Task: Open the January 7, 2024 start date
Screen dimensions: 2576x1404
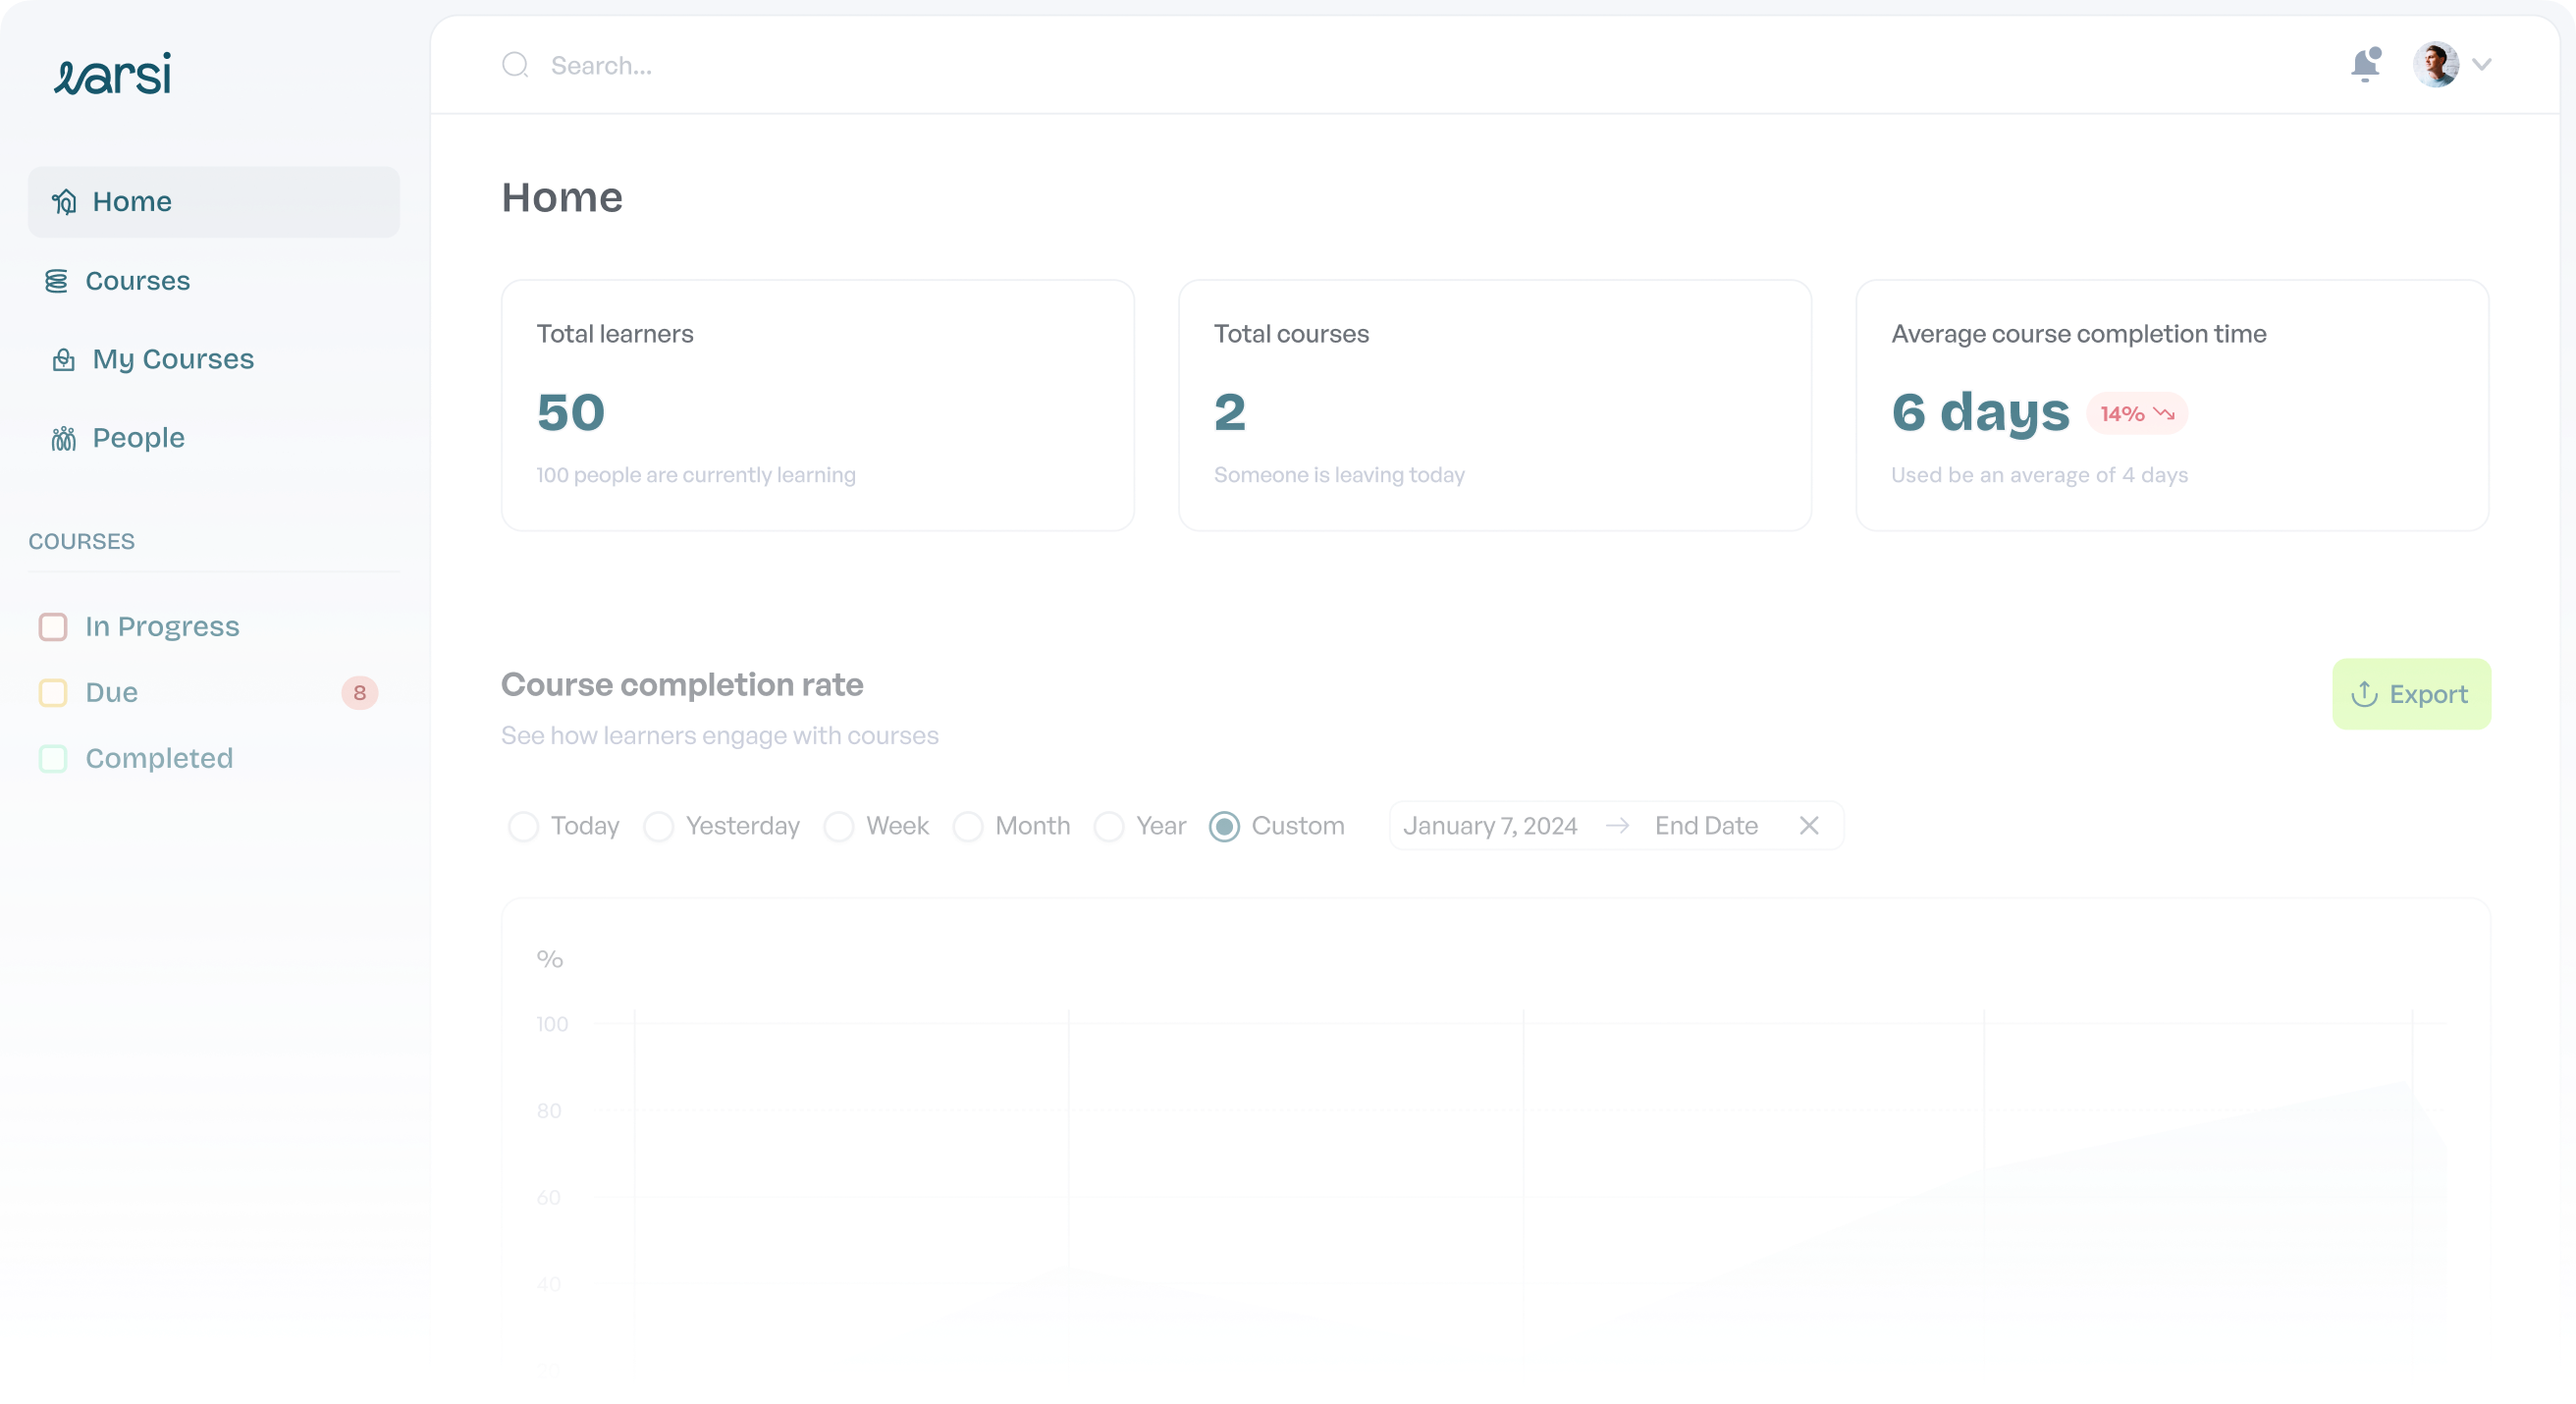Action: coord(1489,826)
